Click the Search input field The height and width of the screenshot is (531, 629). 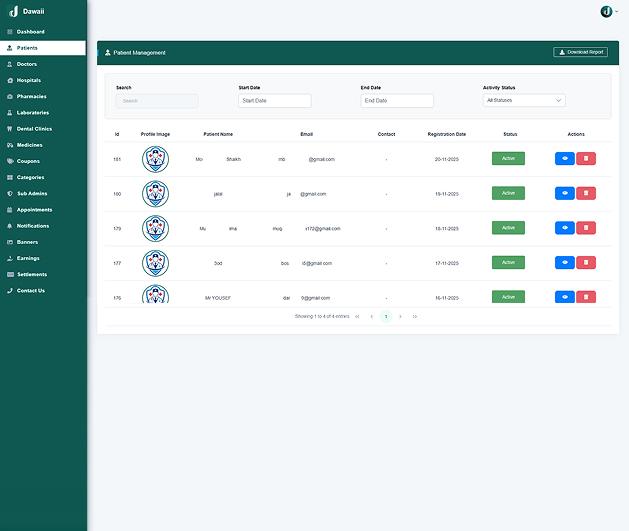157,101
